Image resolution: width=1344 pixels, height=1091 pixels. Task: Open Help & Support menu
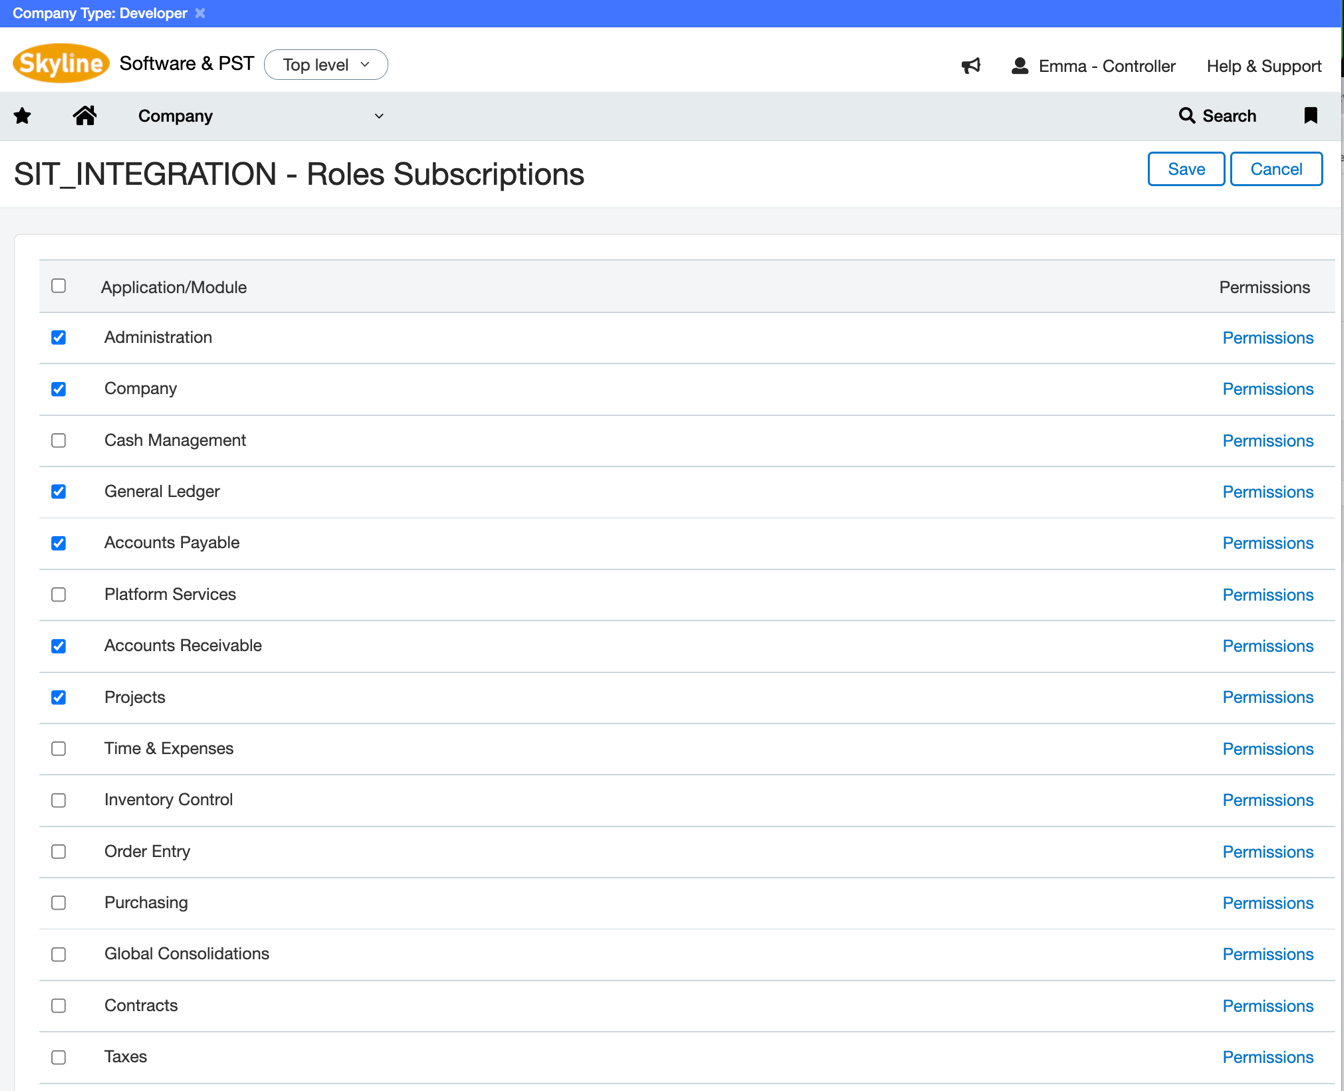pos(1264,66)
